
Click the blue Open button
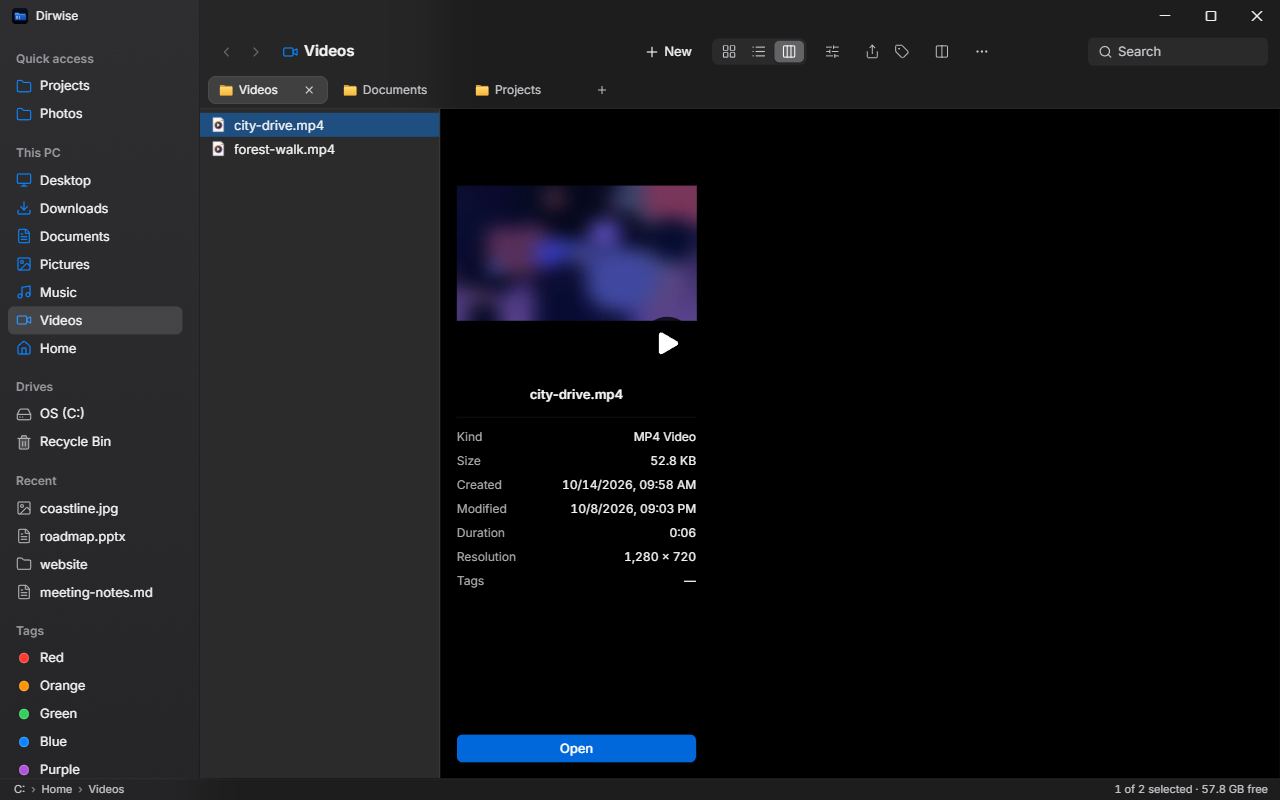click(x=576, y=748)
